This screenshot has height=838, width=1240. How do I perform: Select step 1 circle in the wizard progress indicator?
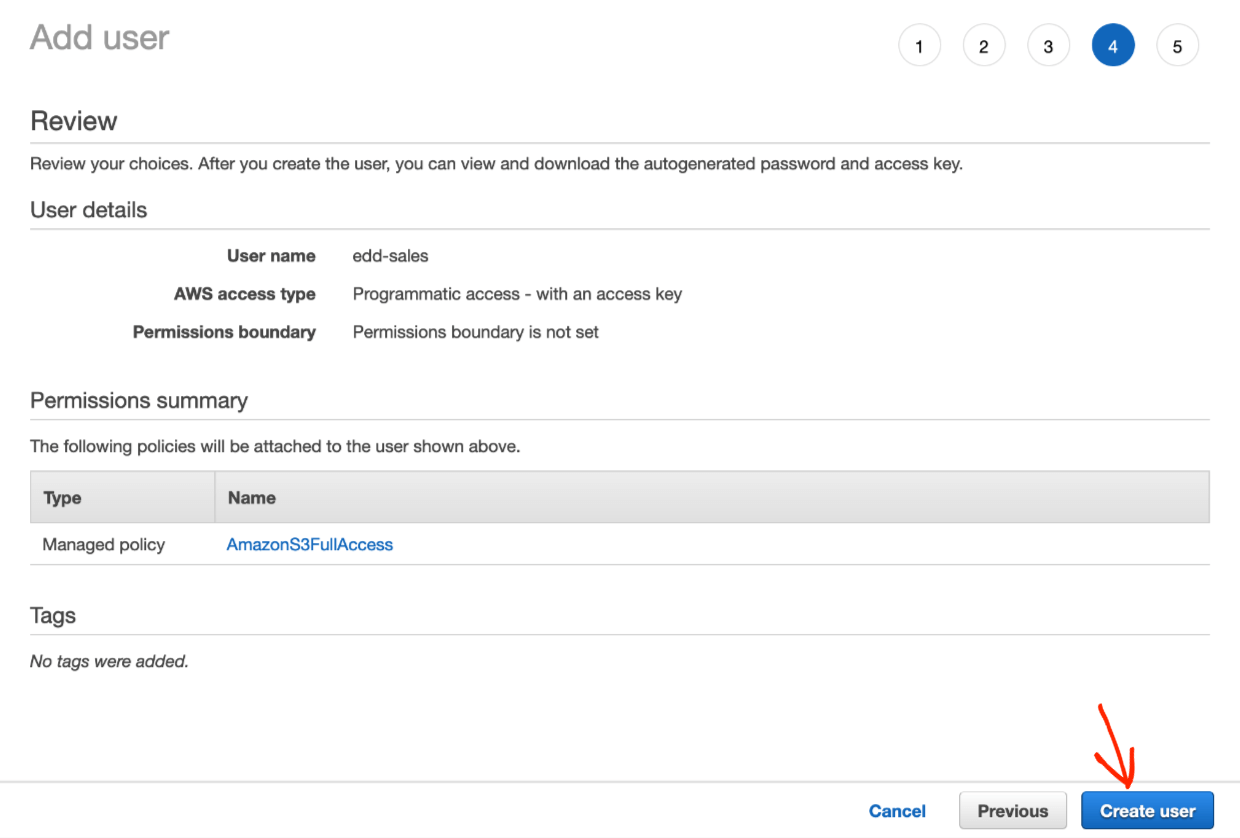click(x=919, y=45)
